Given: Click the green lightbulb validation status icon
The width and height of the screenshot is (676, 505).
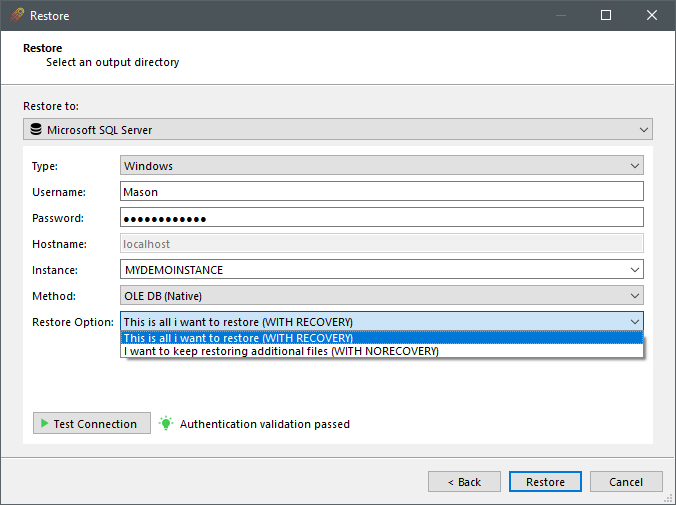Looking at the screenshot, I should 165,424.
